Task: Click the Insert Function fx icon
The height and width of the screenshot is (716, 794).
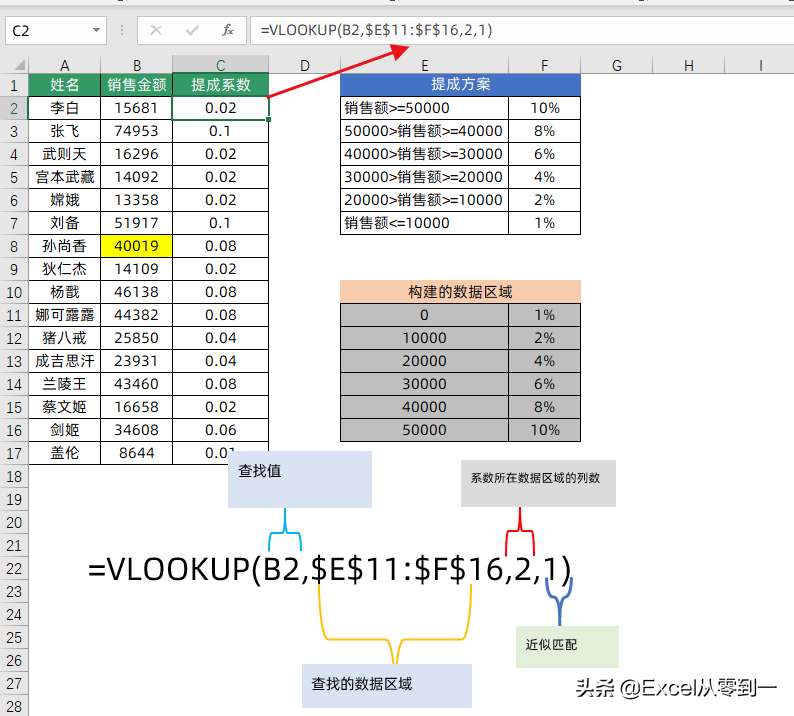Action: [228, 30]
